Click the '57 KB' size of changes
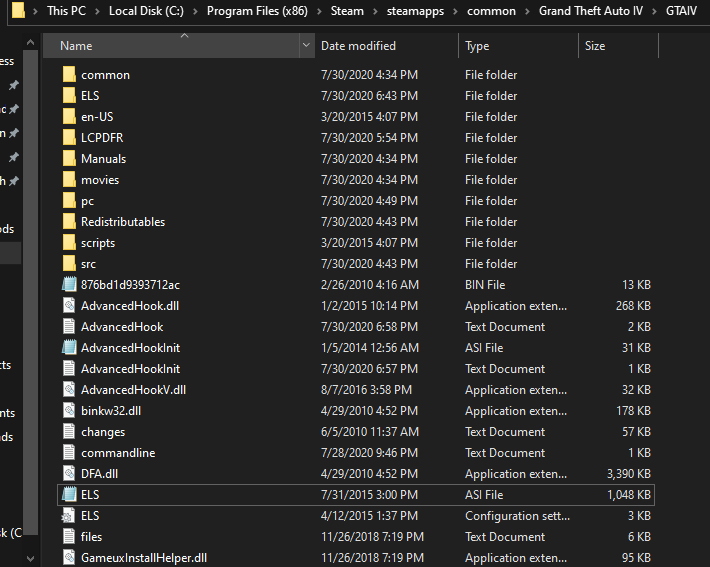 636,432
